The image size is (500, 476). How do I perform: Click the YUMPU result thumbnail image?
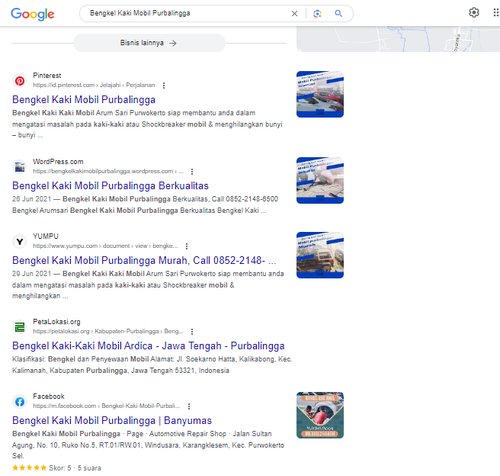pos(320,255)
